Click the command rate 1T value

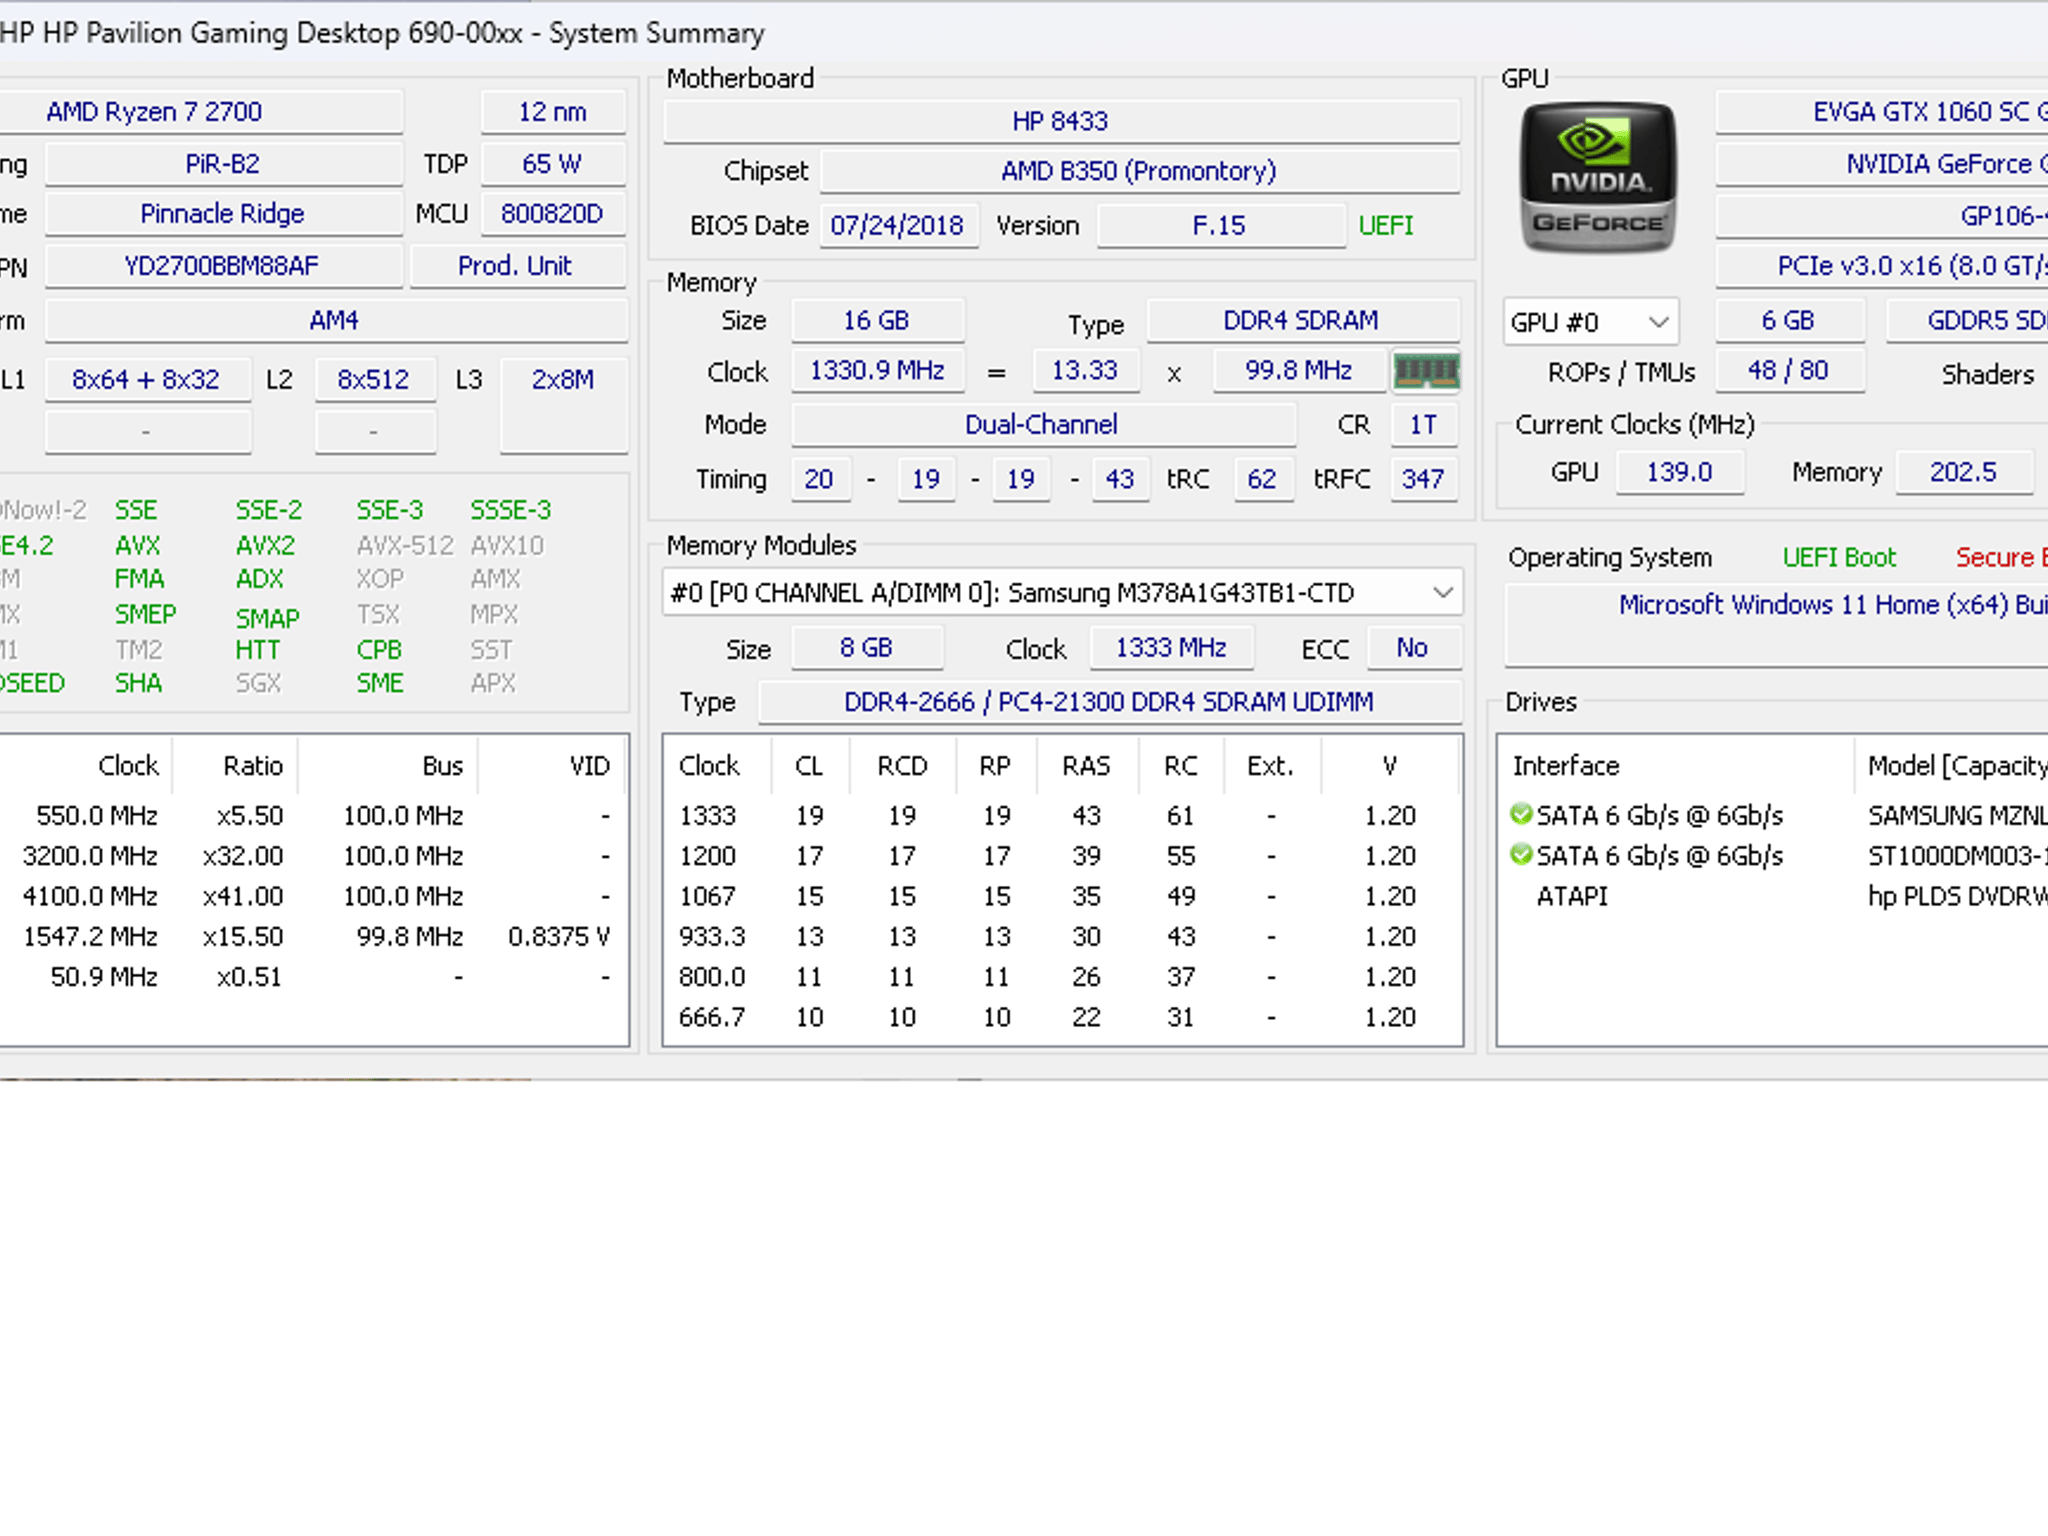[x=1424, y=425]
